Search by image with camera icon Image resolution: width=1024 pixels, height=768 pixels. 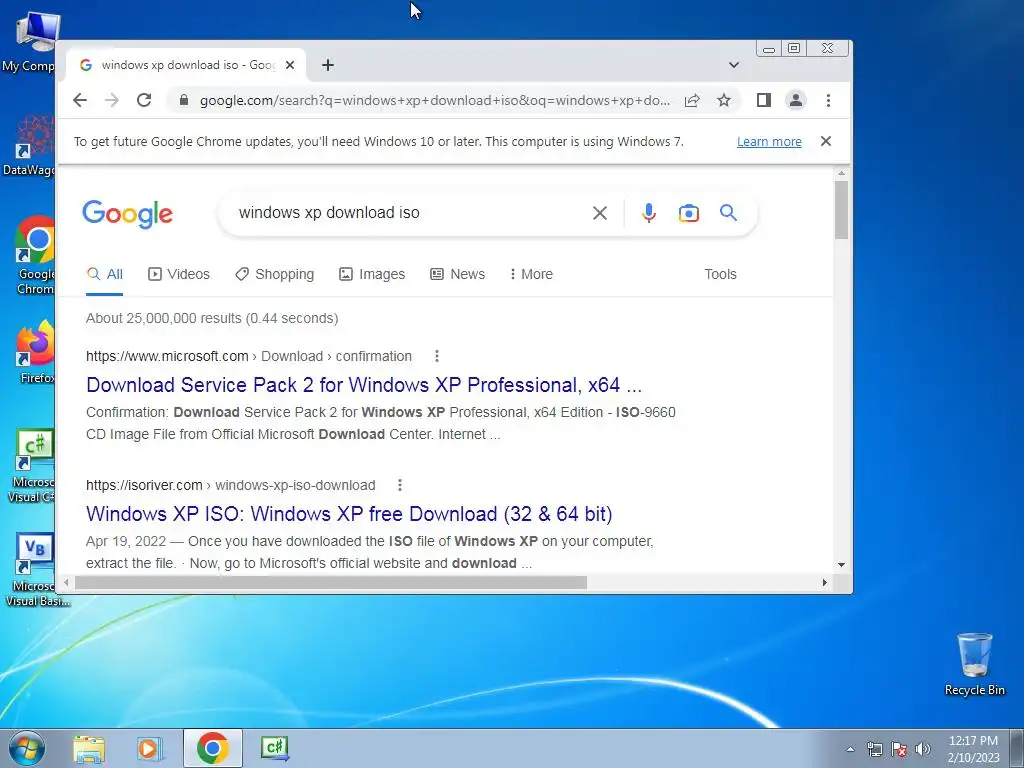point(688,213)
